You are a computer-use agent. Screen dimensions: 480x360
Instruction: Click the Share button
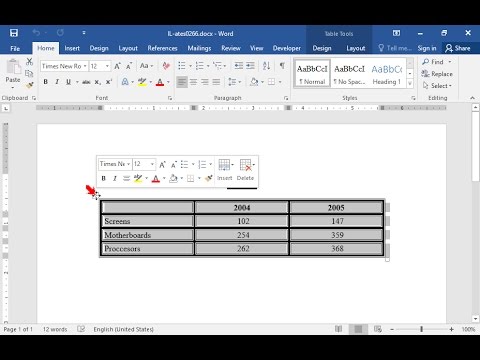click(458, 48)
